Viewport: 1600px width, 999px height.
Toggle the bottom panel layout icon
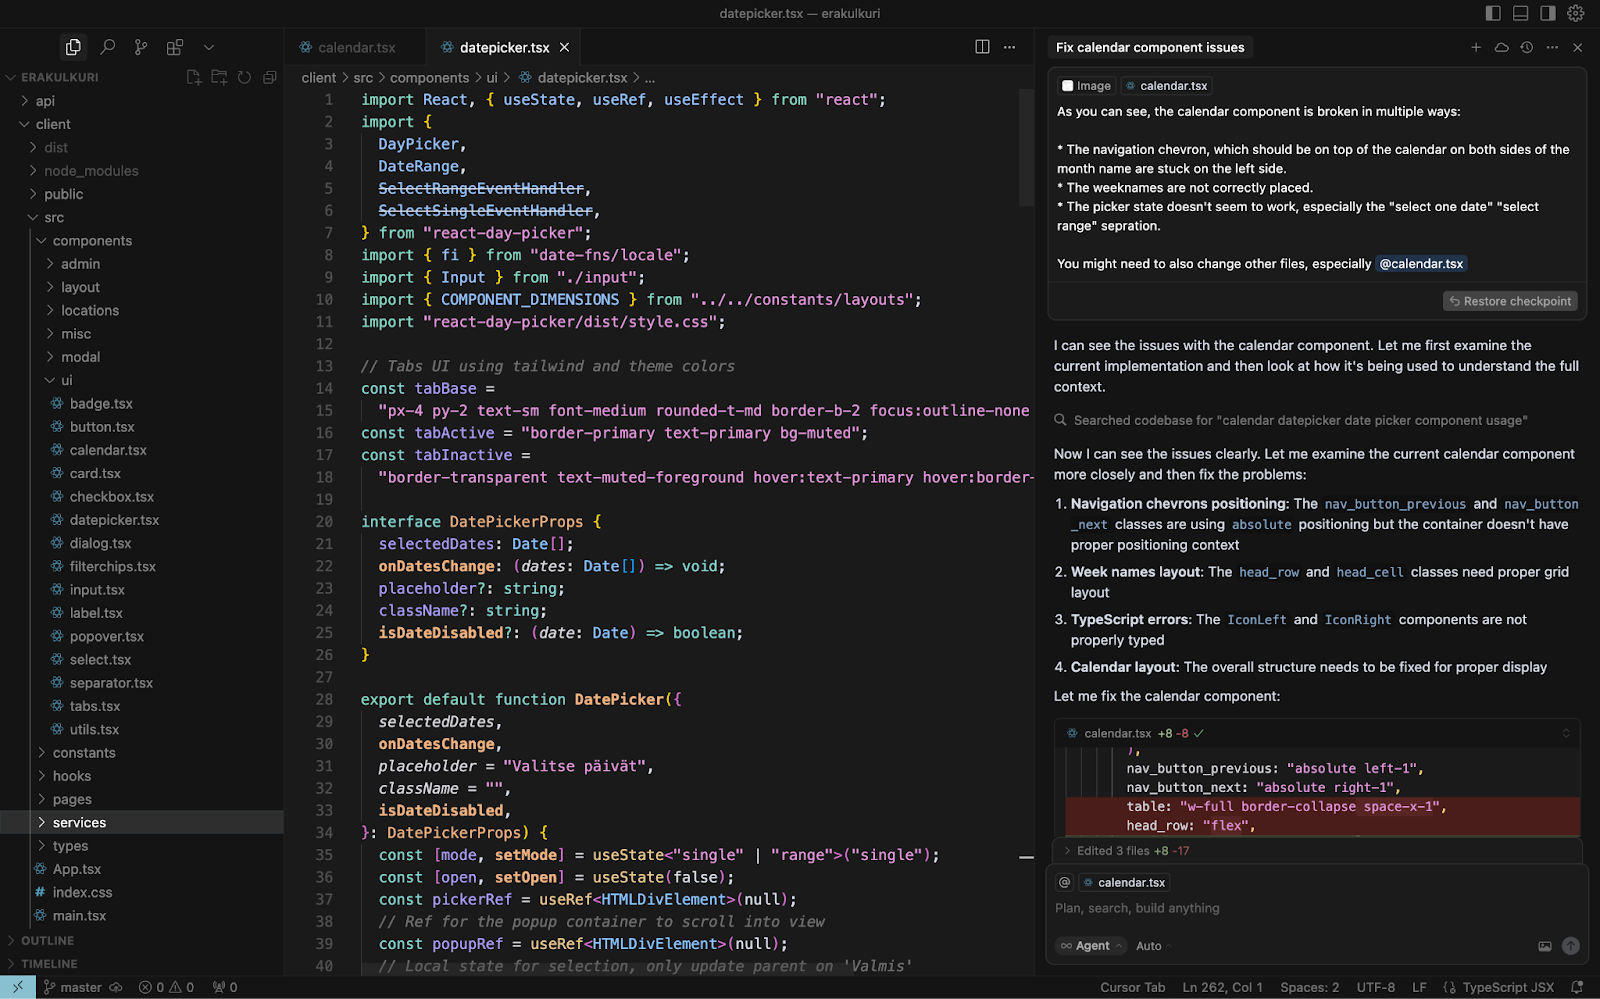[x=1520, y=13]
